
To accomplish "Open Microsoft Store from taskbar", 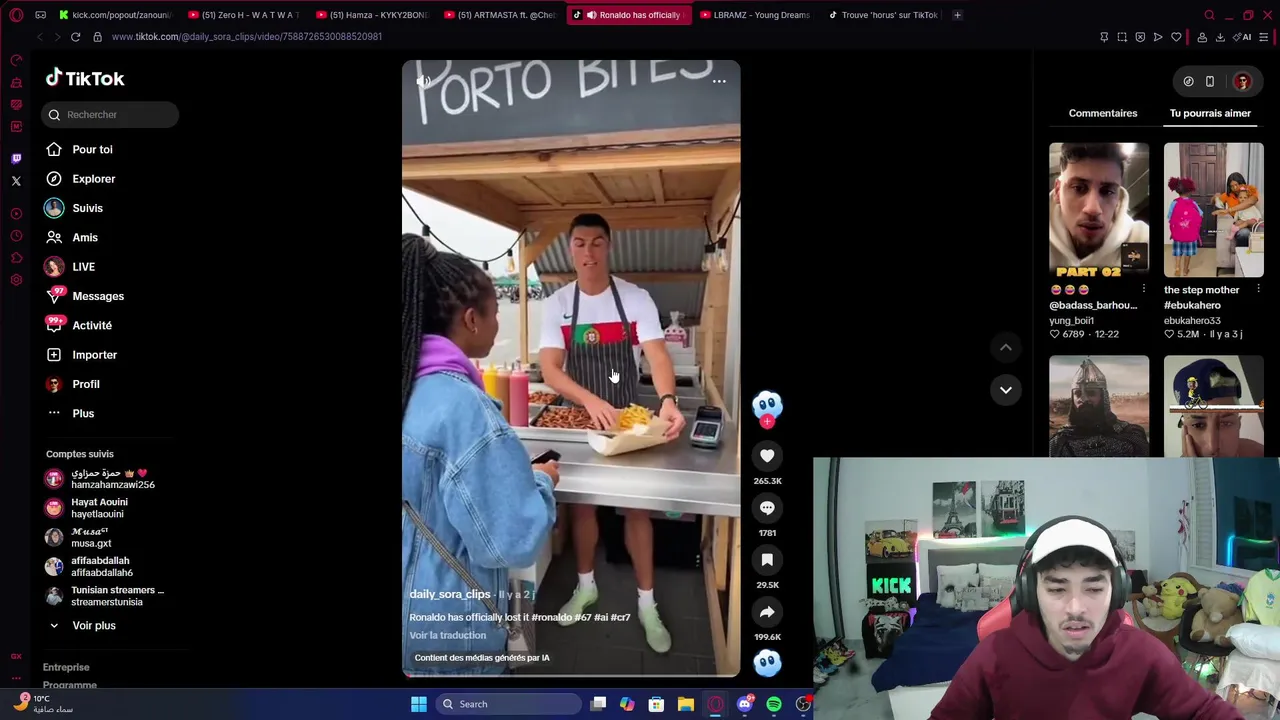I will 656,704.
